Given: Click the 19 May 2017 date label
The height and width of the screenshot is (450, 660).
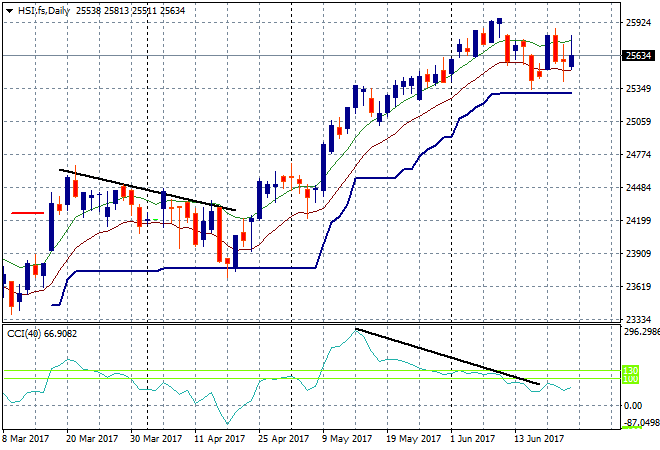Looking at the screenshot, I should tap(413, 439).
